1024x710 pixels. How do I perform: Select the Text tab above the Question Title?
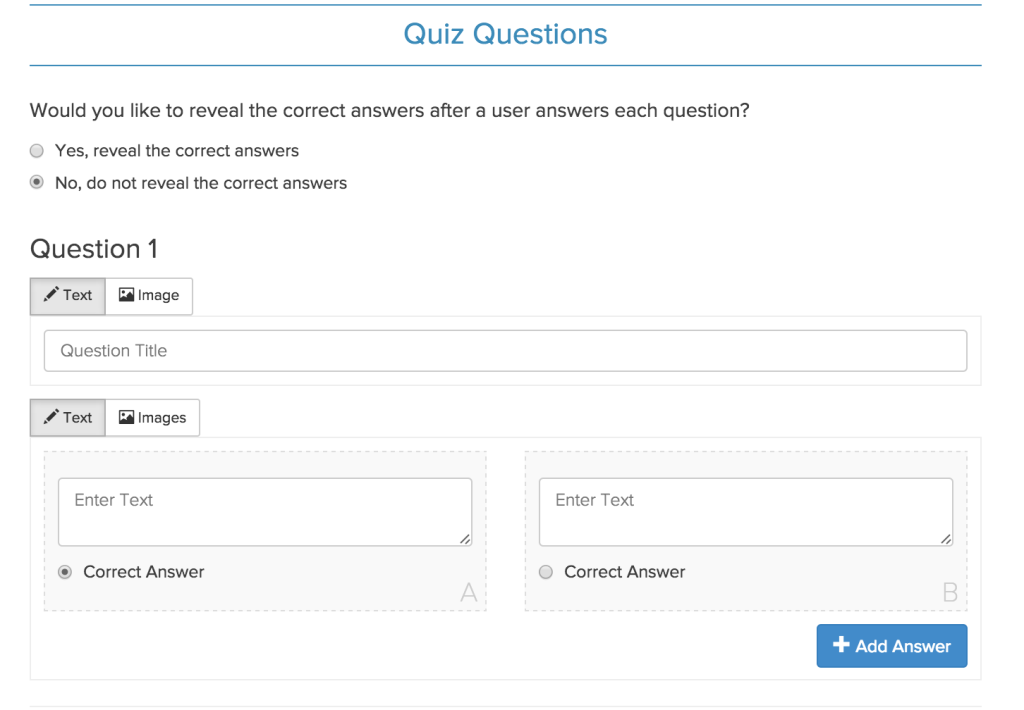[x=68, y=296]
